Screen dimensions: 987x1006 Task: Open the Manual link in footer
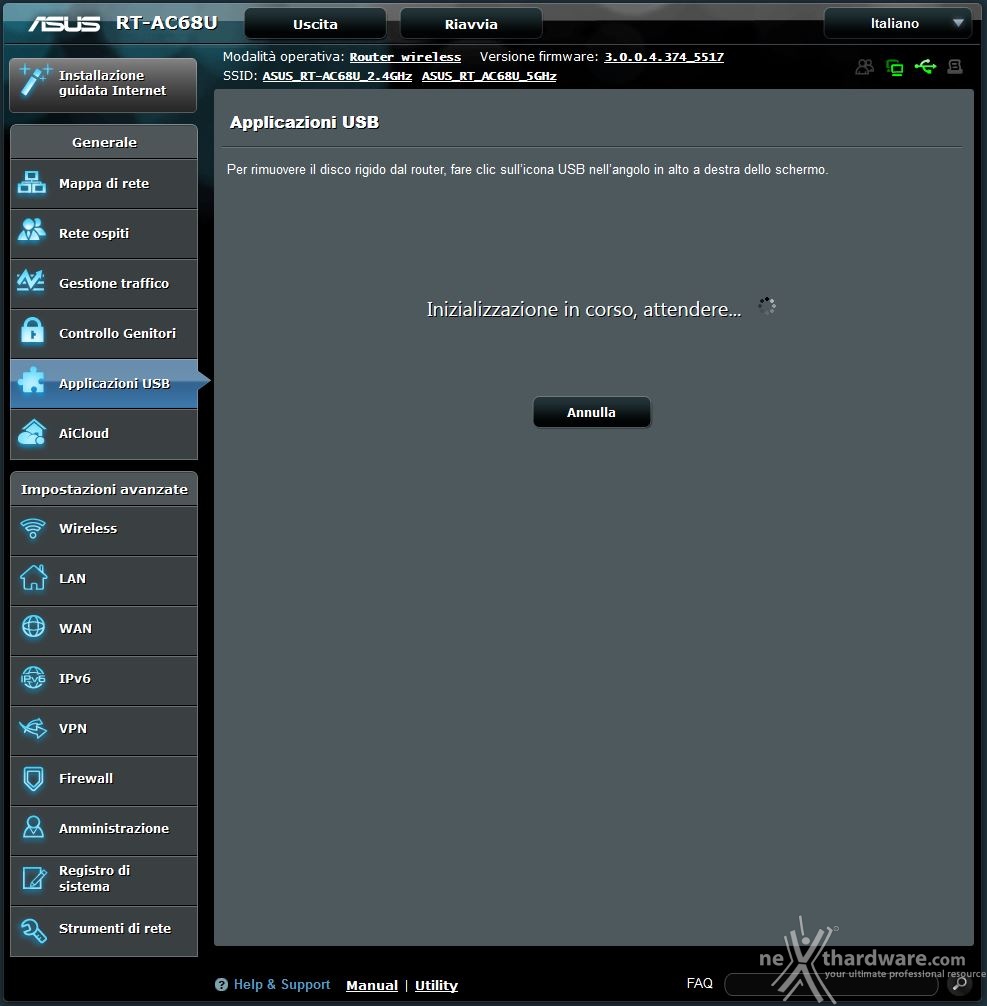(372, 985)
